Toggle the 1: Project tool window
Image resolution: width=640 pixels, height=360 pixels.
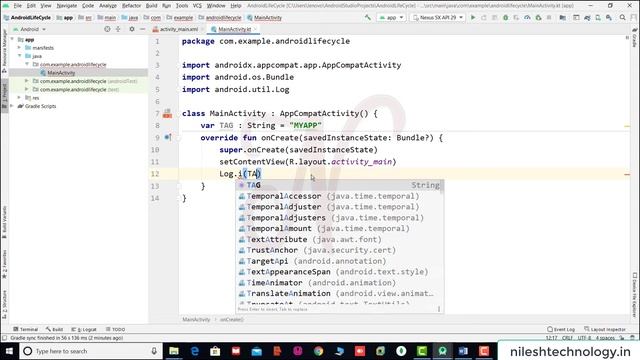(x=4, y=95)
